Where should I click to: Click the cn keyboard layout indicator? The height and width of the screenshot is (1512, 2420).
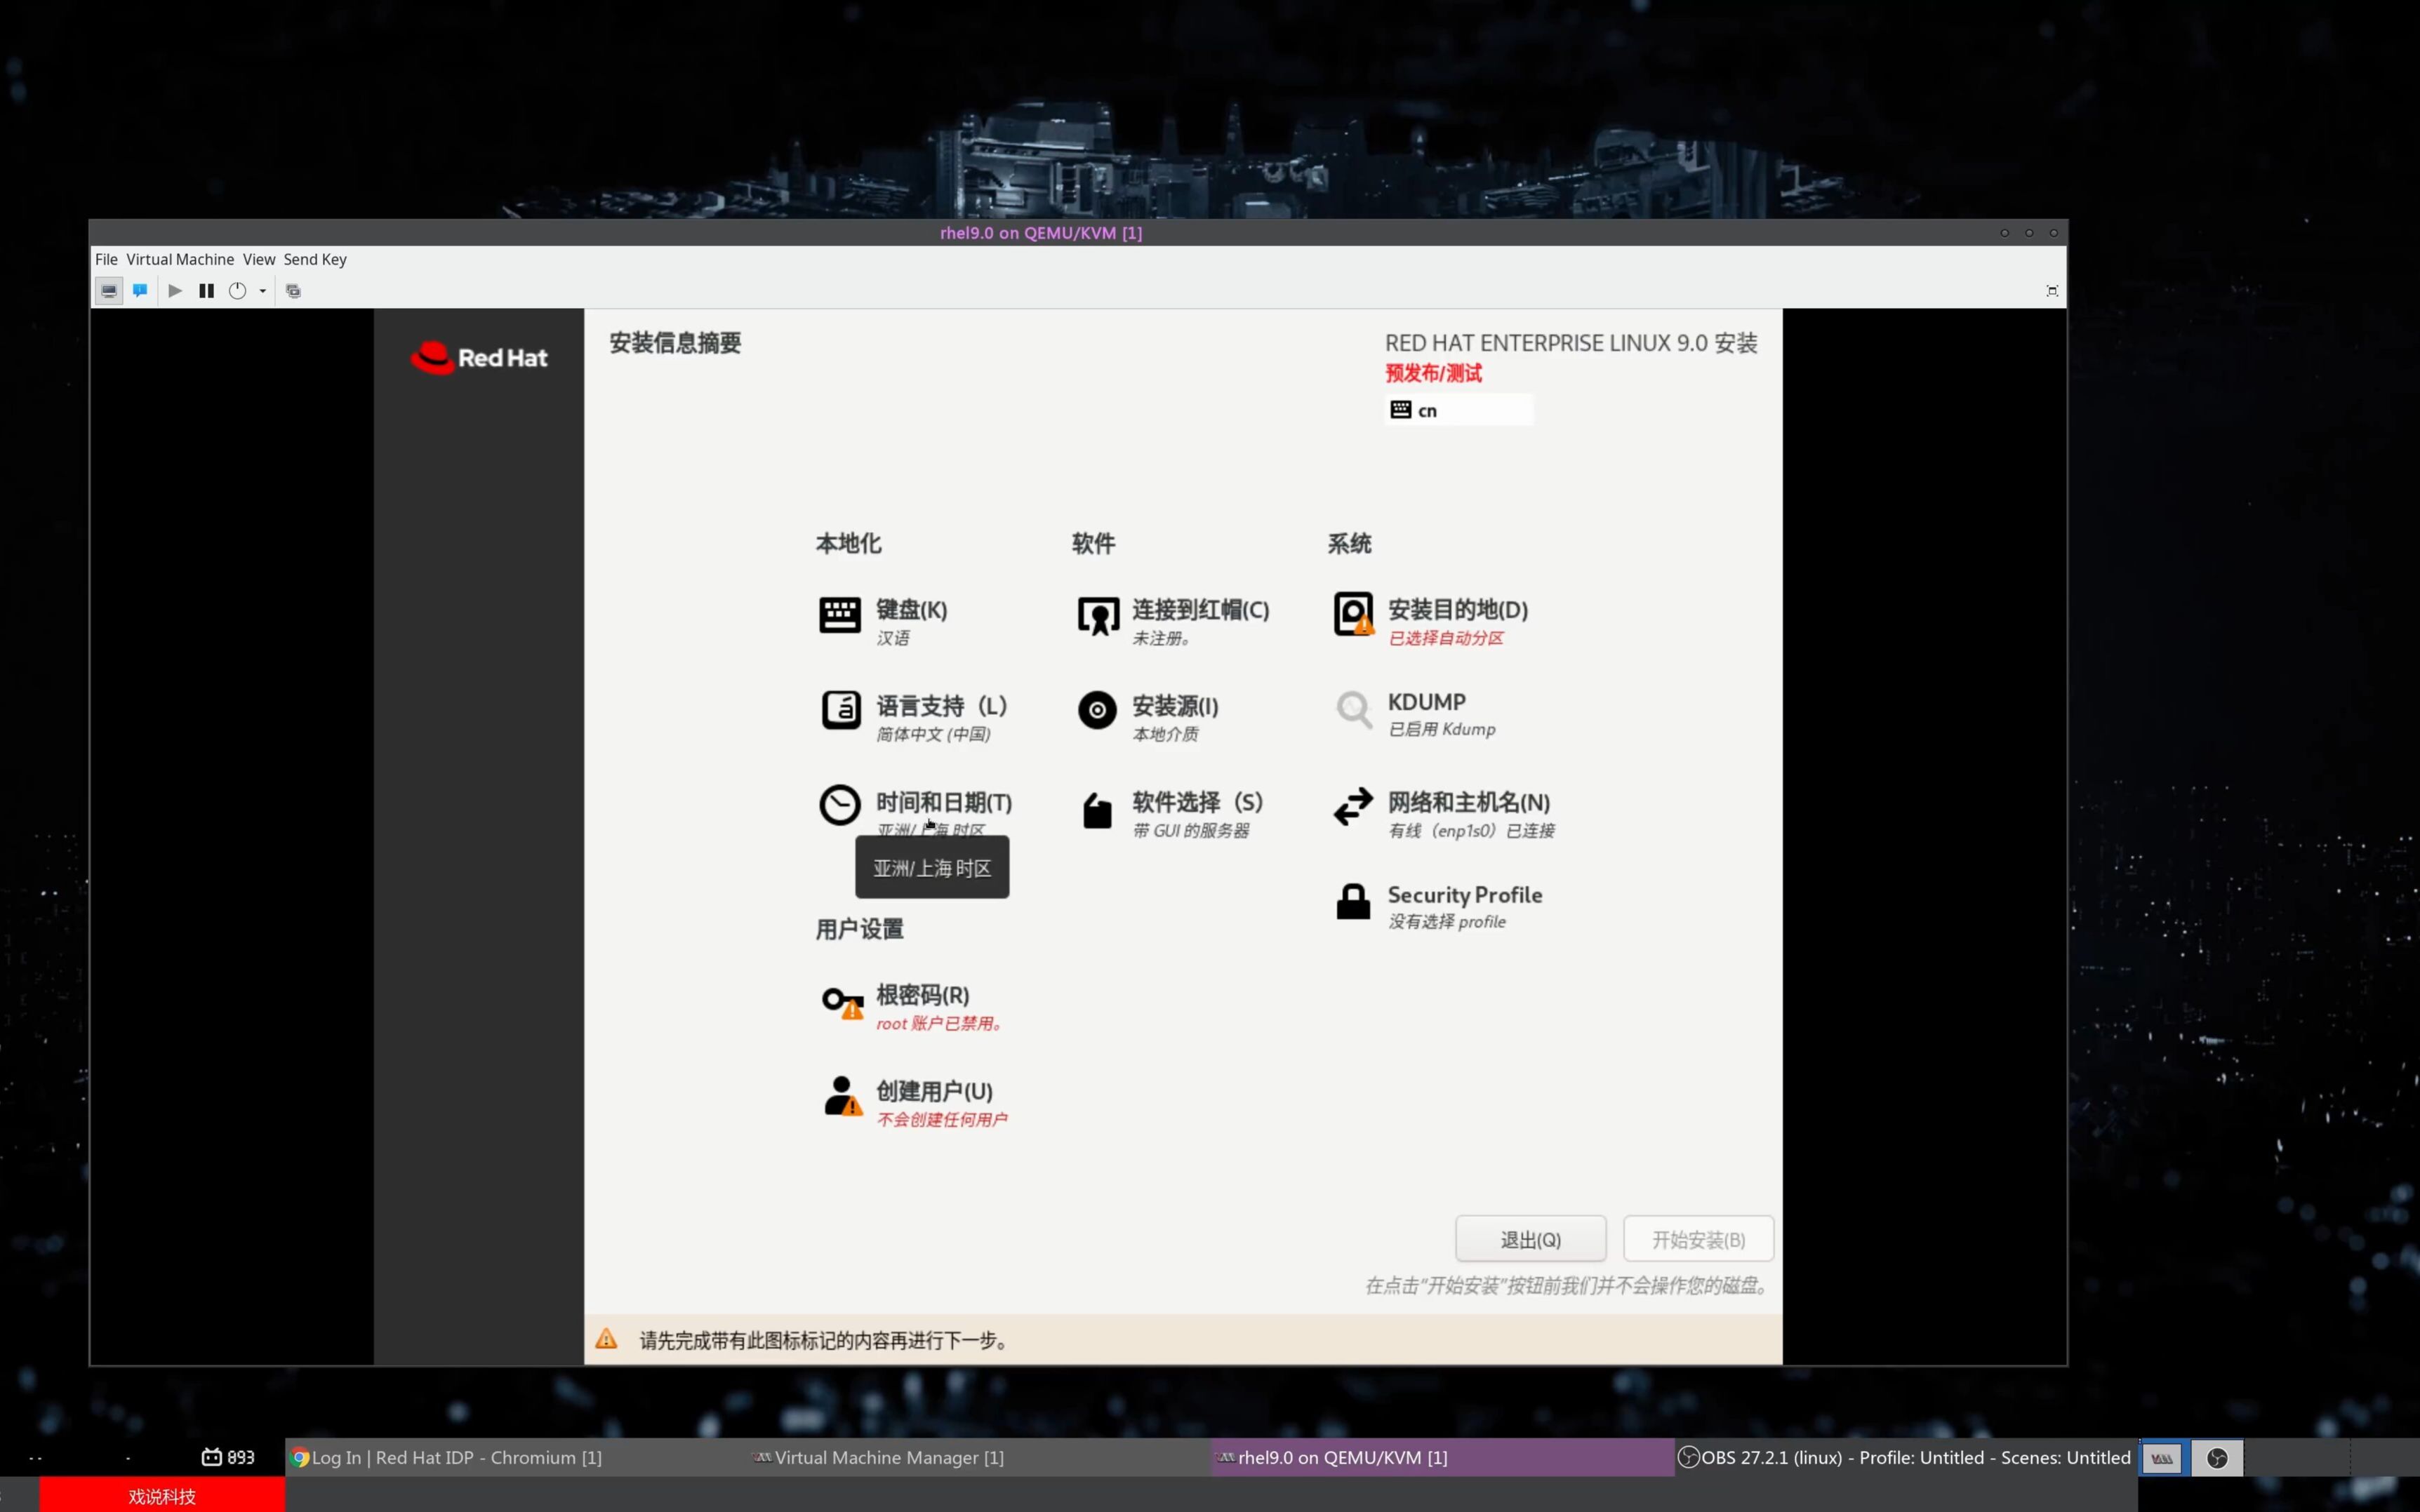pyautogui.click(x=1458, y=410)
